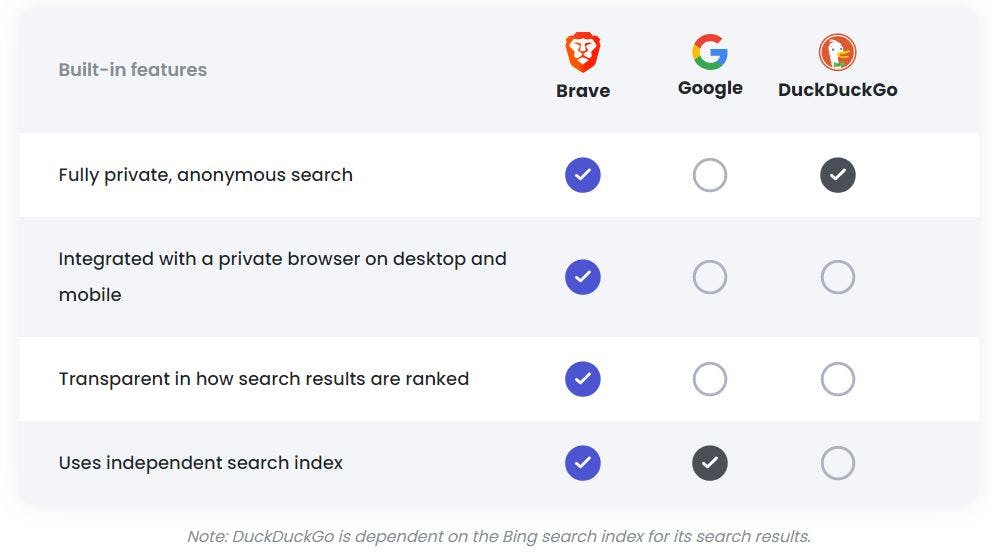Click the "Uses independent search index" row label
Image resolution: width=994 pixels, height=557 pixels.
(x=200, y=463)
